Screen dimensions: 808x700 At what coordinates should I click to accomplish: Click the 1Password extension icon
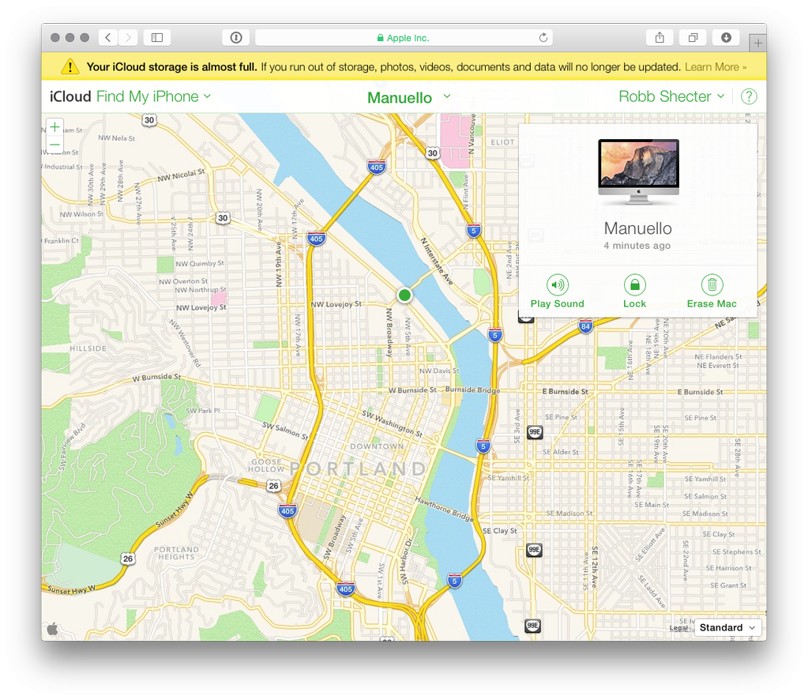pos(236,37)
